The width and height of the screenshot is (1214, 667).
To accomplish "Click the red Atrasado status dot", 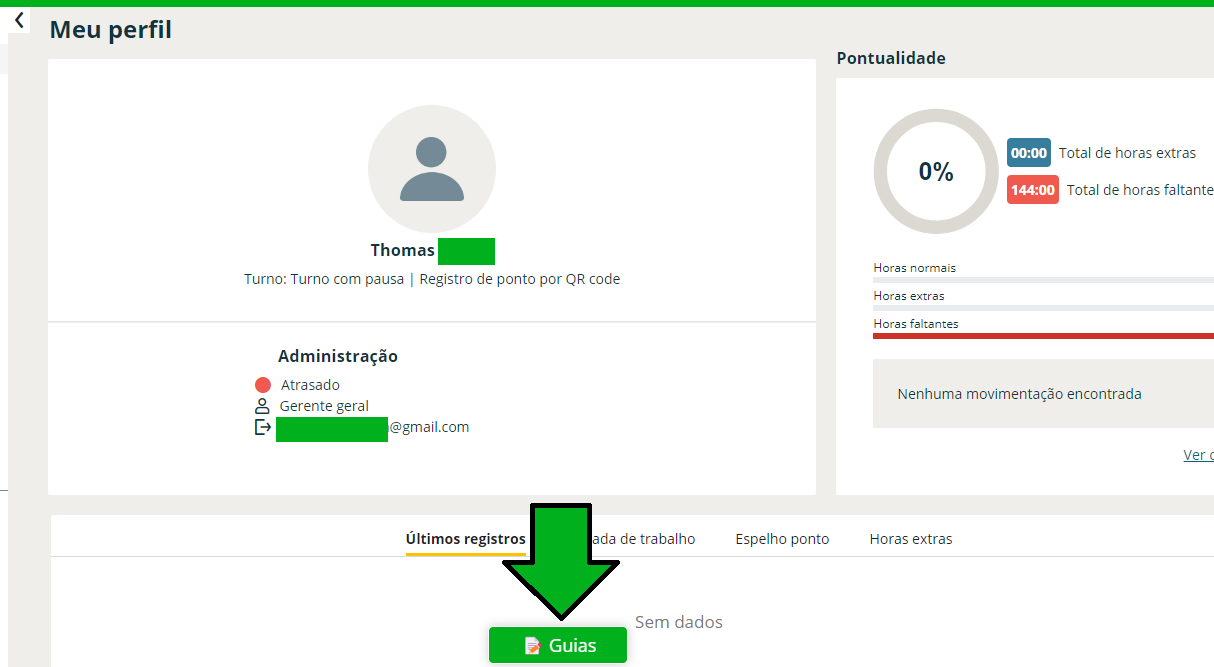I will (263, 385).
